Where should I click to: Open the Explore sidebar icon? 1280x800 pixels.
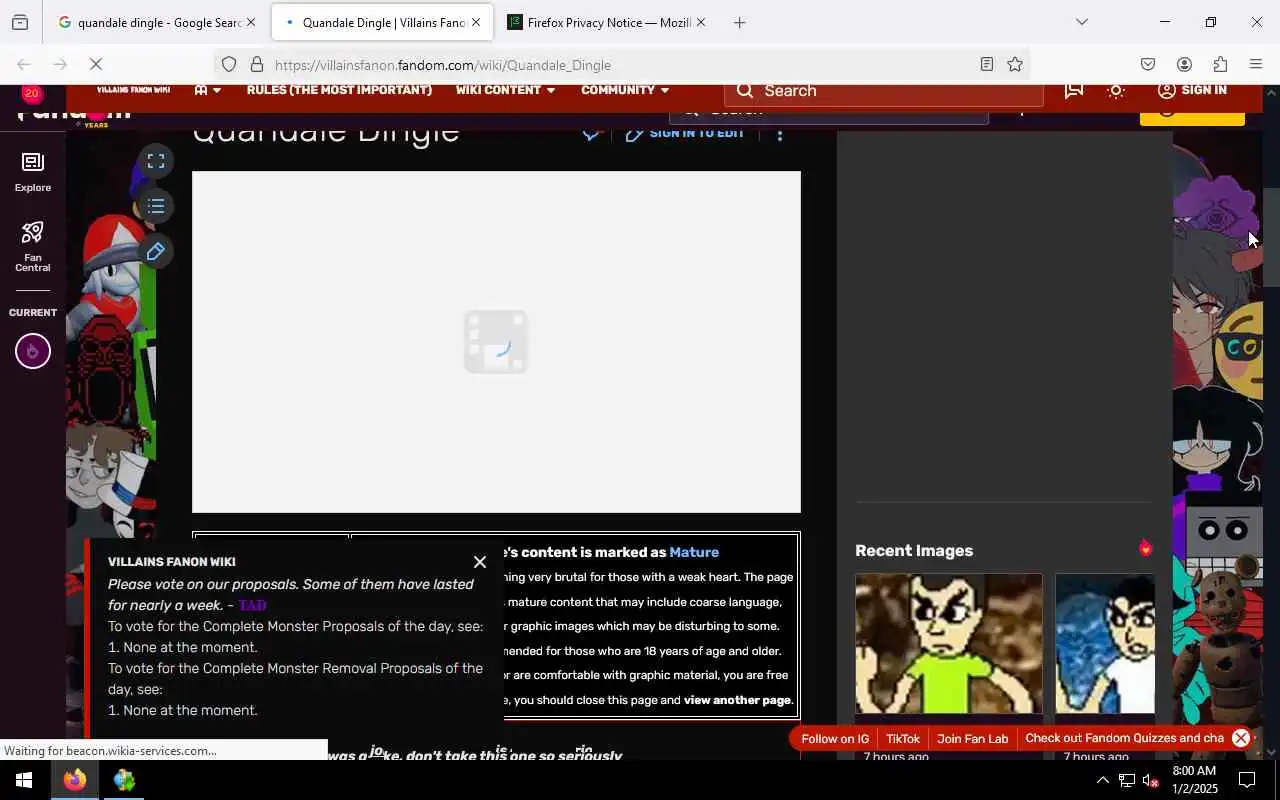pyautogui.click(x=32, y=172)
